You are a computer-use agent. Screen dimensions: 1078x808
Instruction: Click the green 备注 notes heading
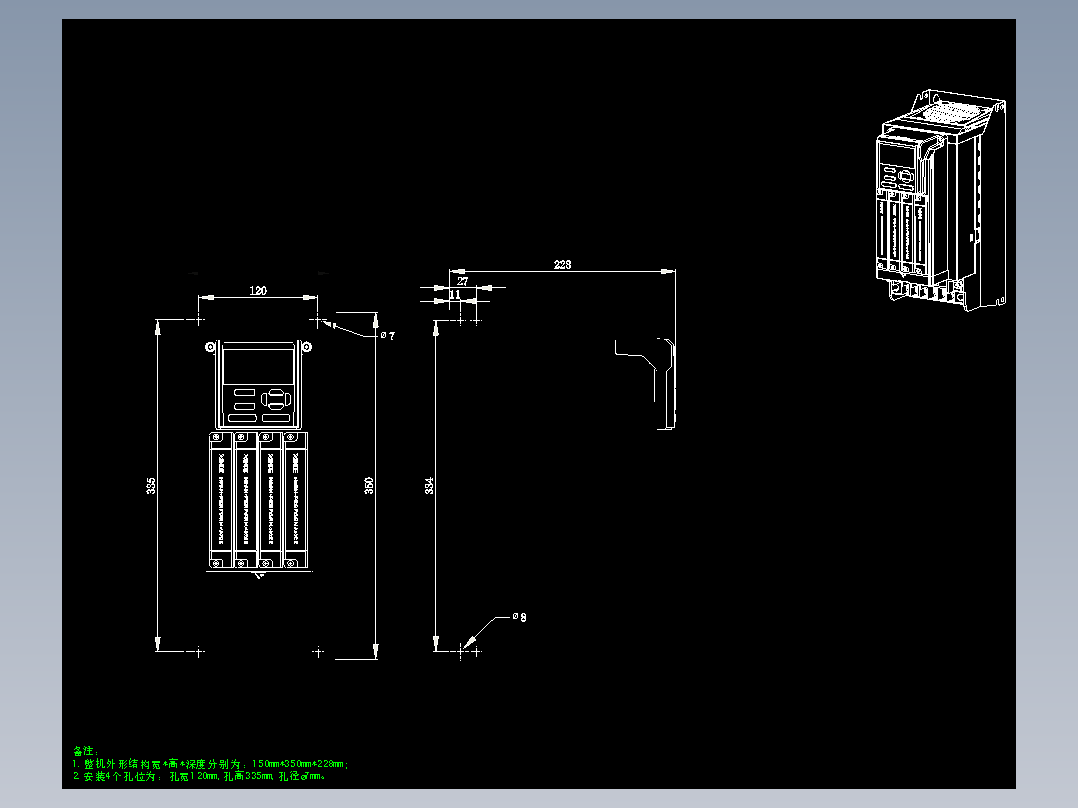[x=86, y=751]
